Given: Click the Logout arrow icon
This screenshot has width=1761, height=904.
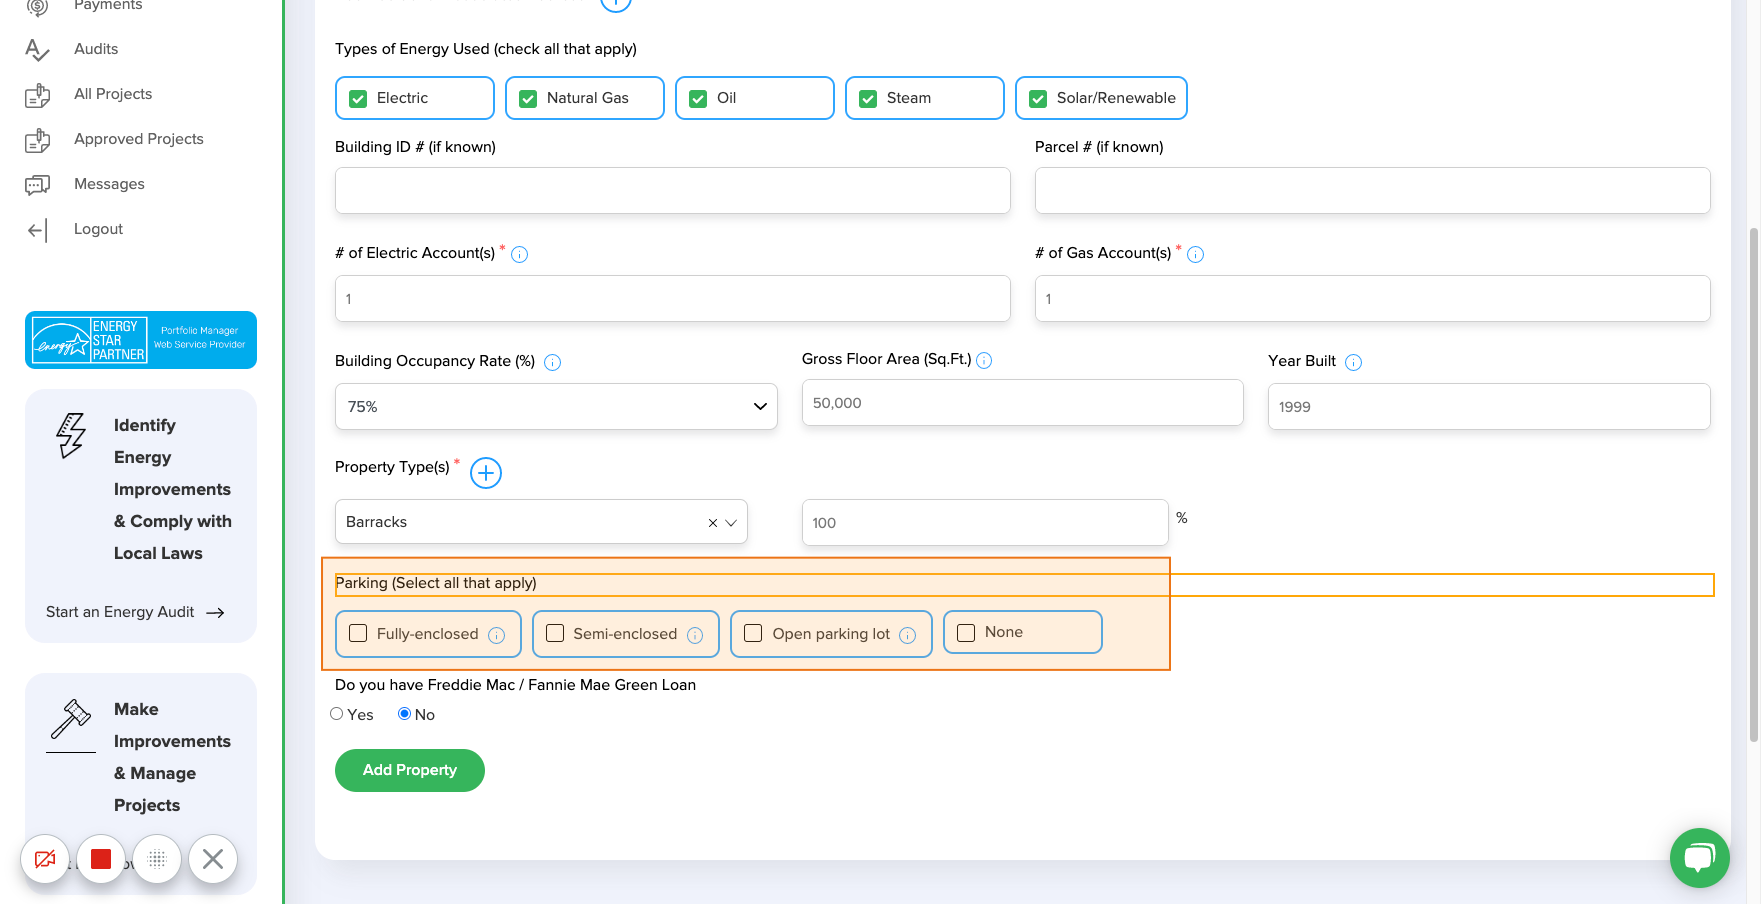Looking at the screenshot, I should (37, 230).
